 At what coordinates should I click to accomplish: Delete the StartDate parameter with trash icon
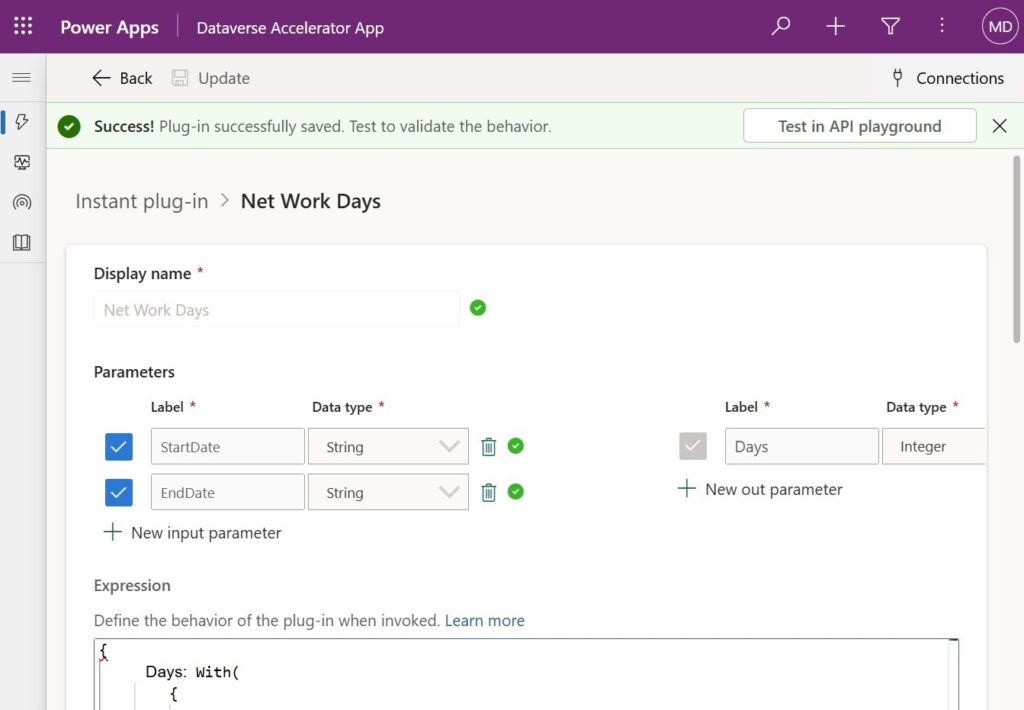point(488,447)
